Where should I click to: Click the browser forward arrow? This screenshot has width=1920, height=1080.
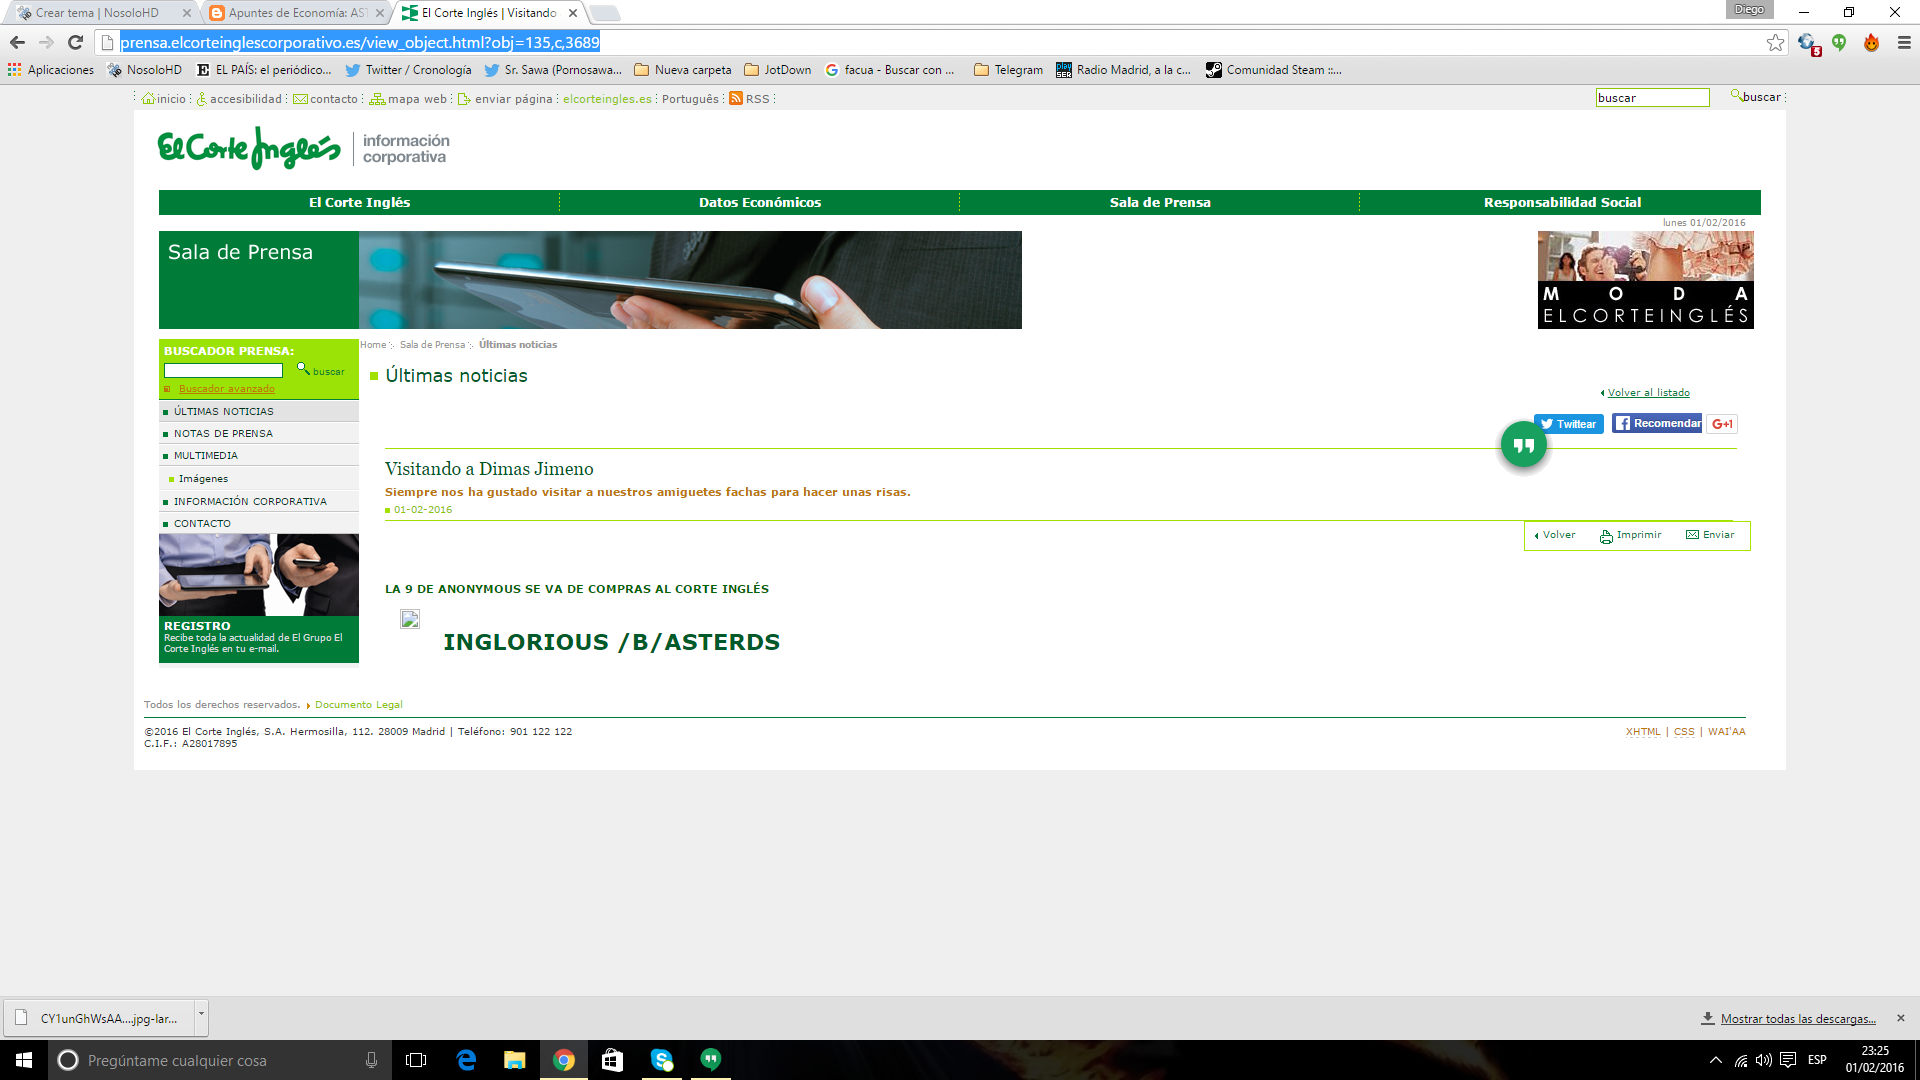tap(46, 42)
